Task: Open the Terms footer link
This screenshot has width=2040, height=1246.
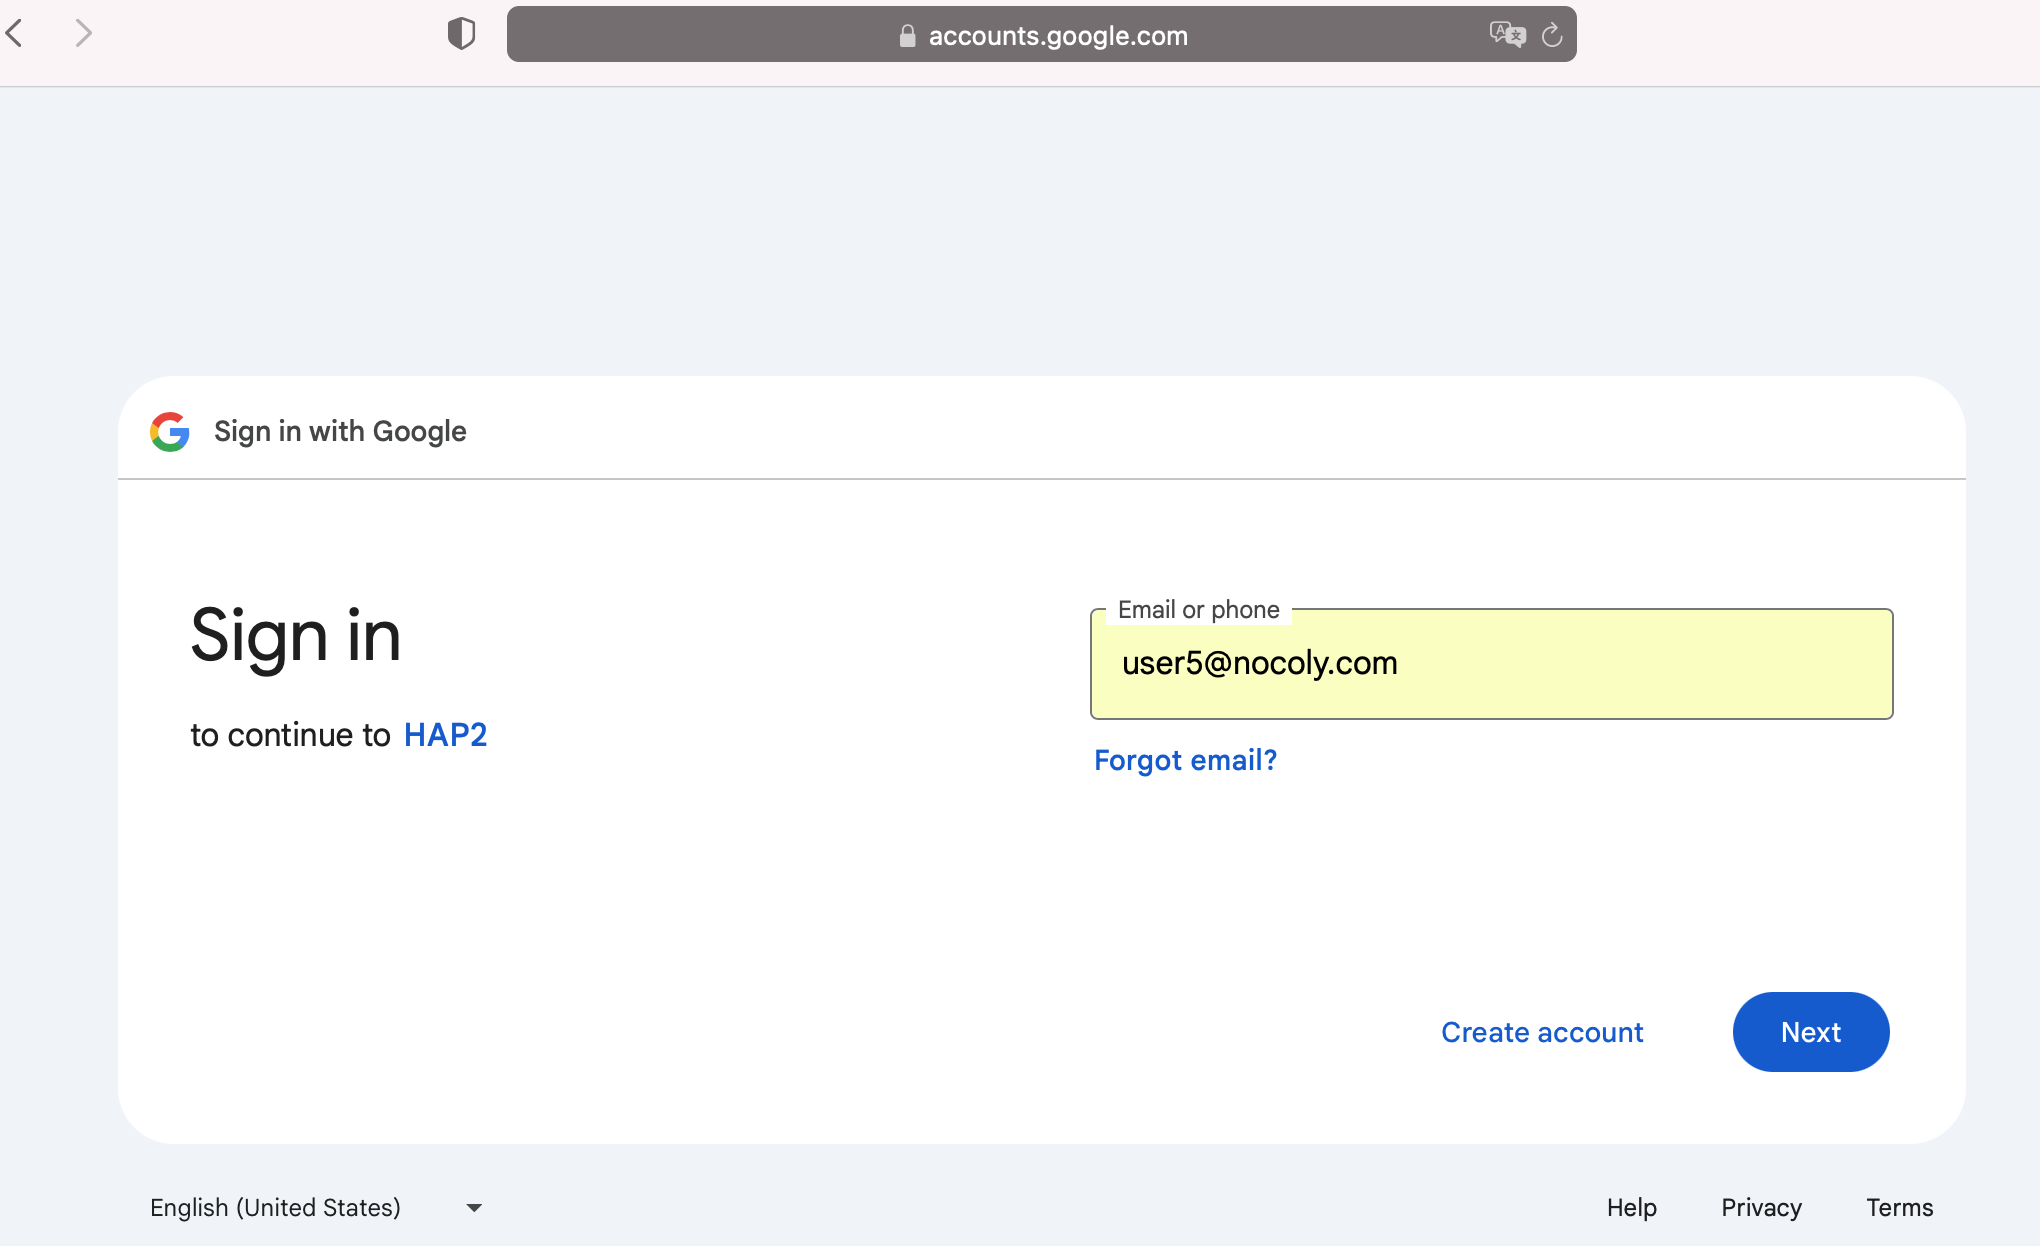Action: pos(1899,1208)
